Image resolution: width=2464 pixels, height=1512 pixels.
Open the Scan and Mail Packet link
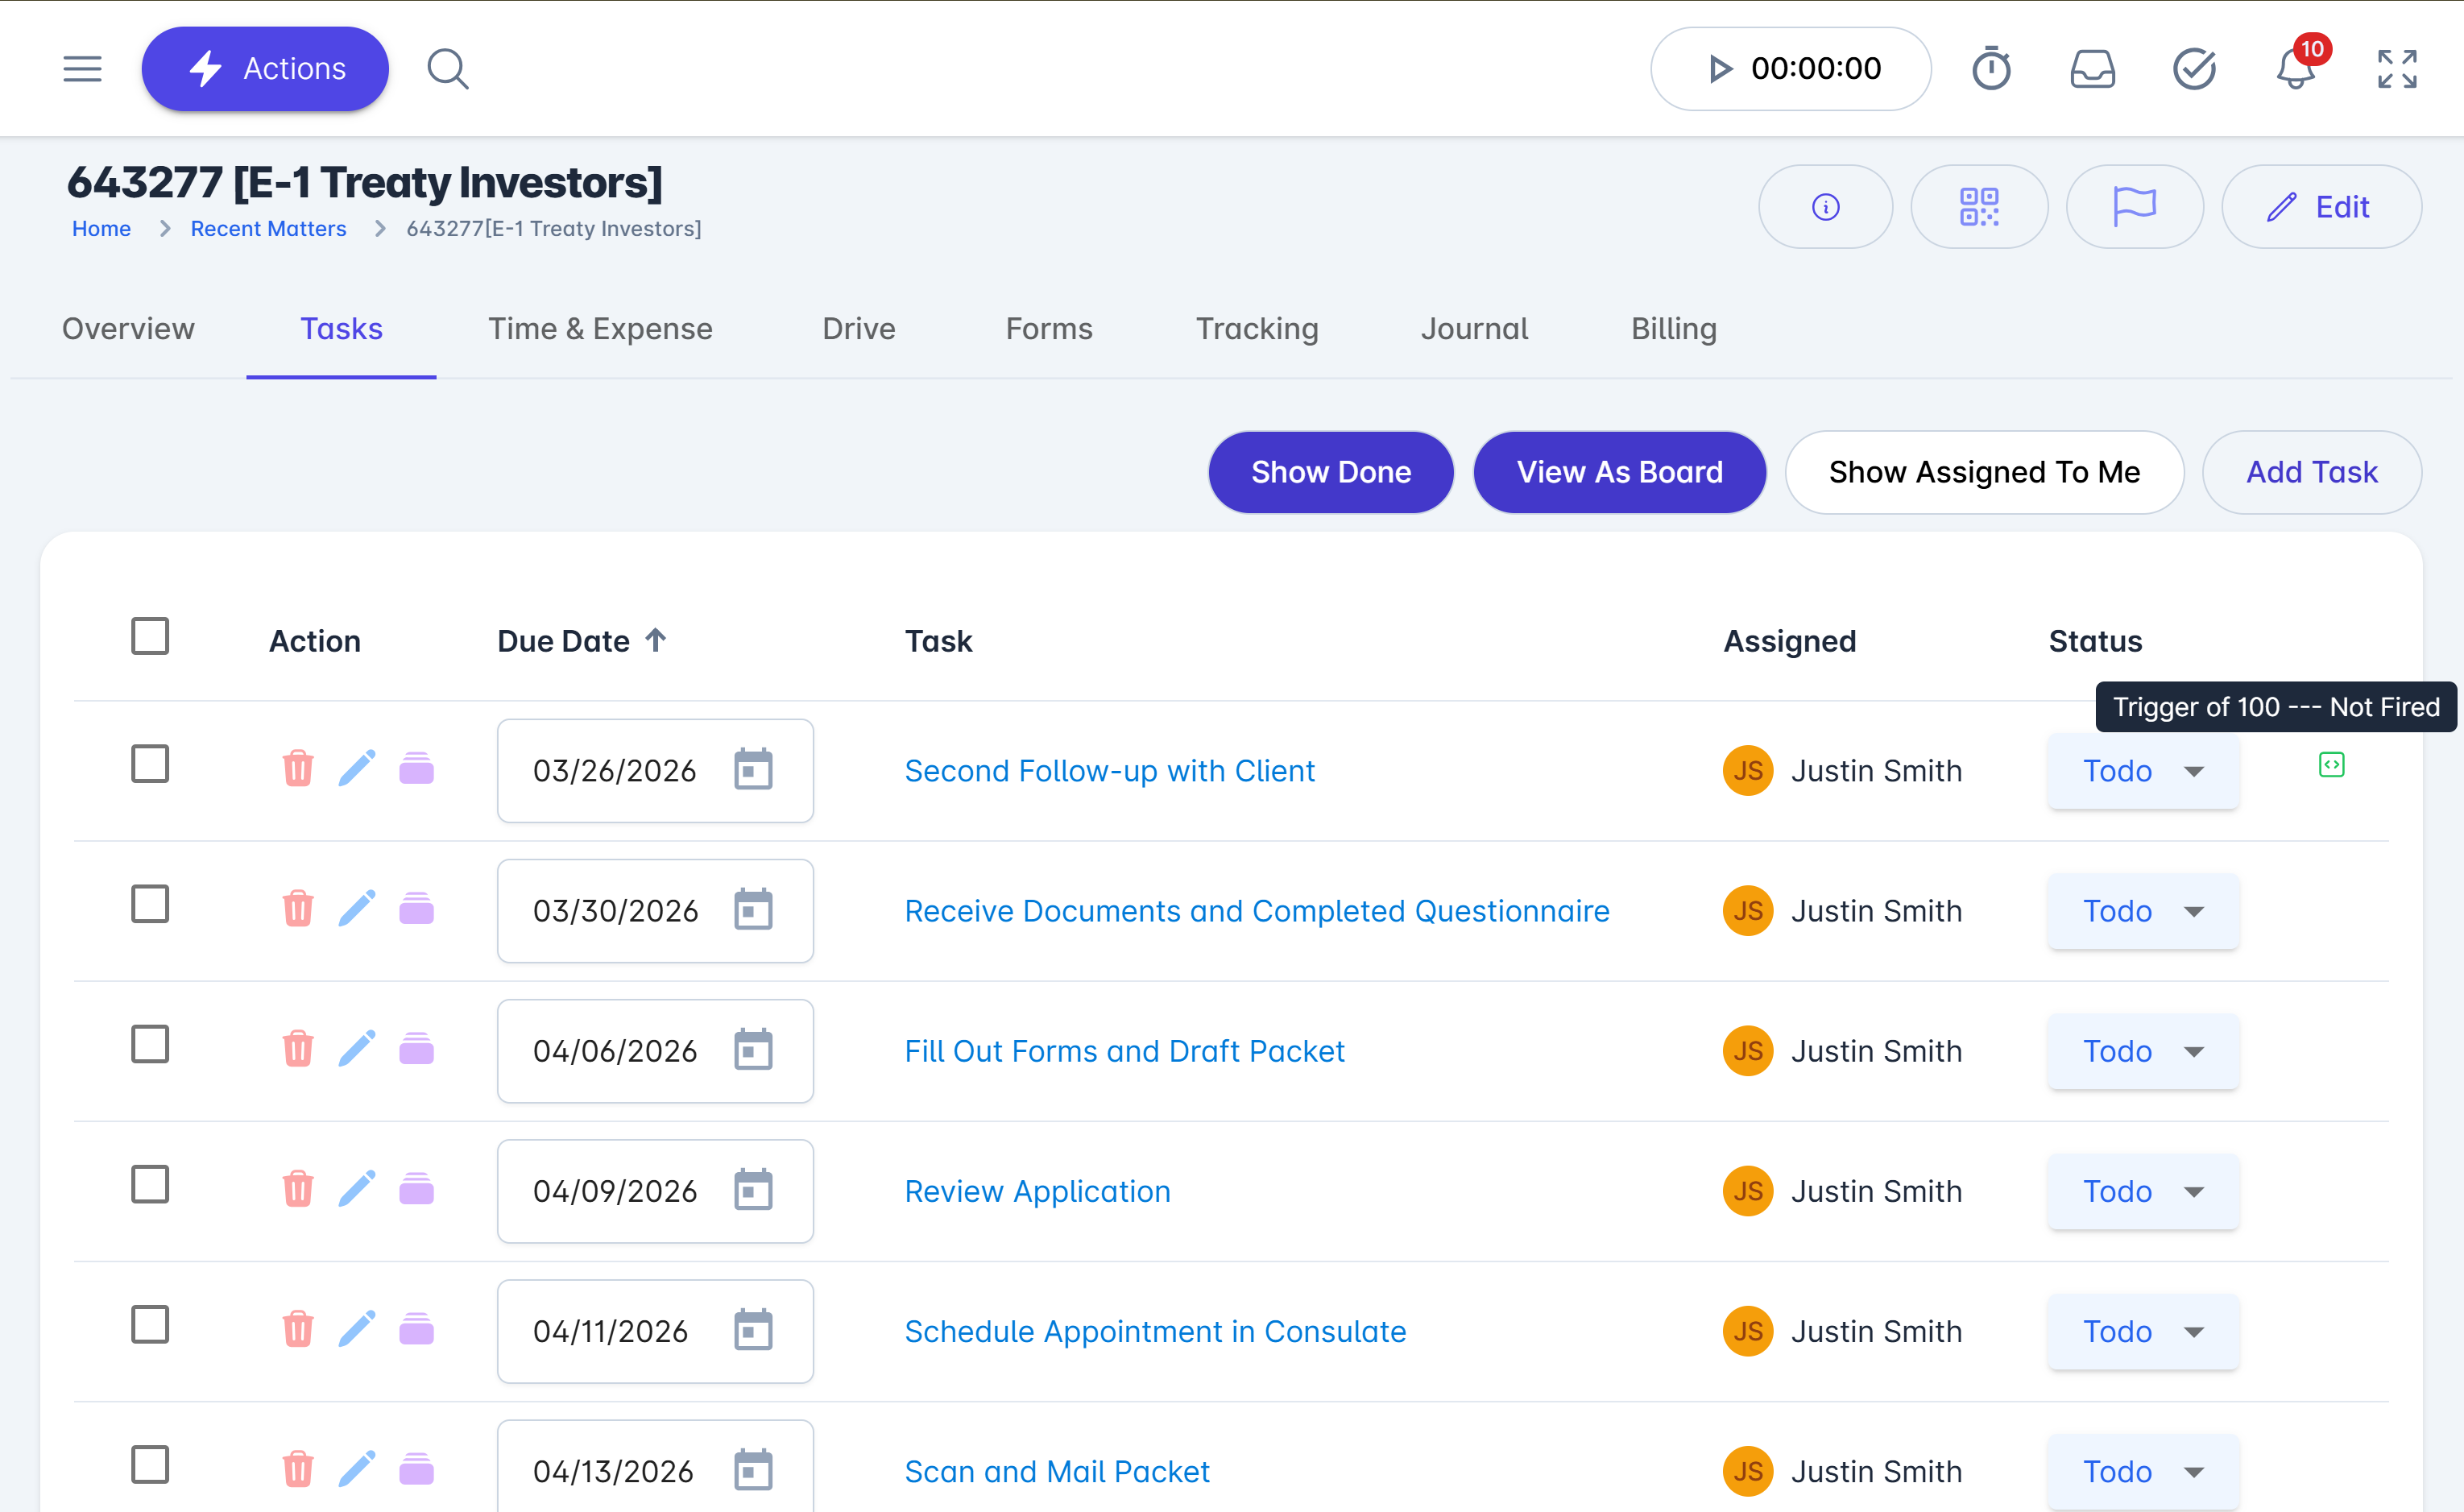(x=1056, y=1471)
